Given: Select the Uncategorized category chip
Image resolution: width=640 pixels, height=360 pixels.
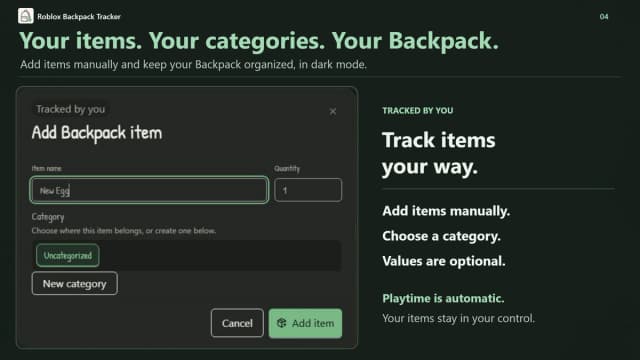Looking at the screenshot, I should point(68,256).
